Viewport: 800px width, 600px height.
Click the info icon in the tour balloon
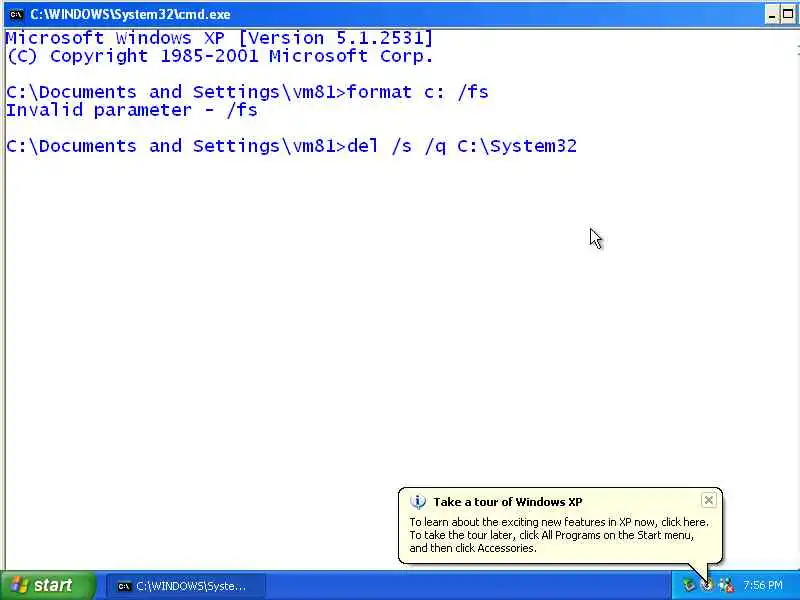click(x=418, y=502)
